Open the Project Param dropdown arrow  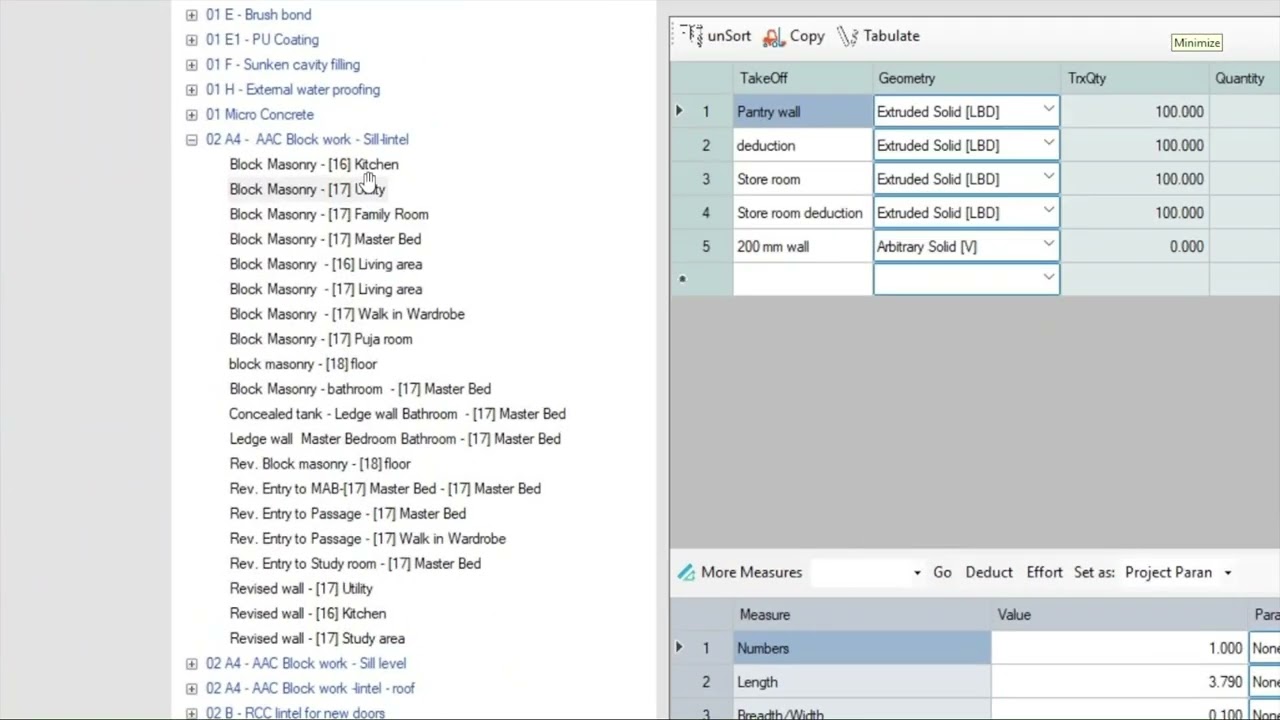[1228, 573]
